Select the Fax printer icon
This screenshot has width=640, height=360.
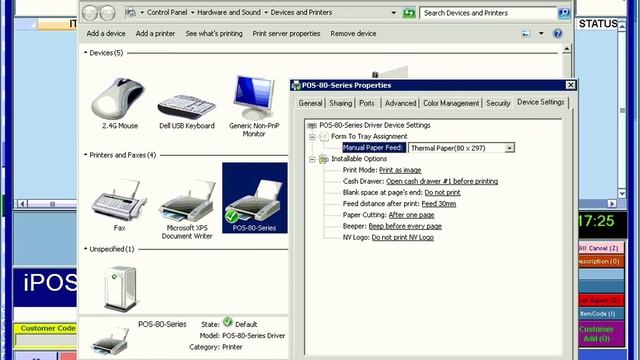(119, 200)
